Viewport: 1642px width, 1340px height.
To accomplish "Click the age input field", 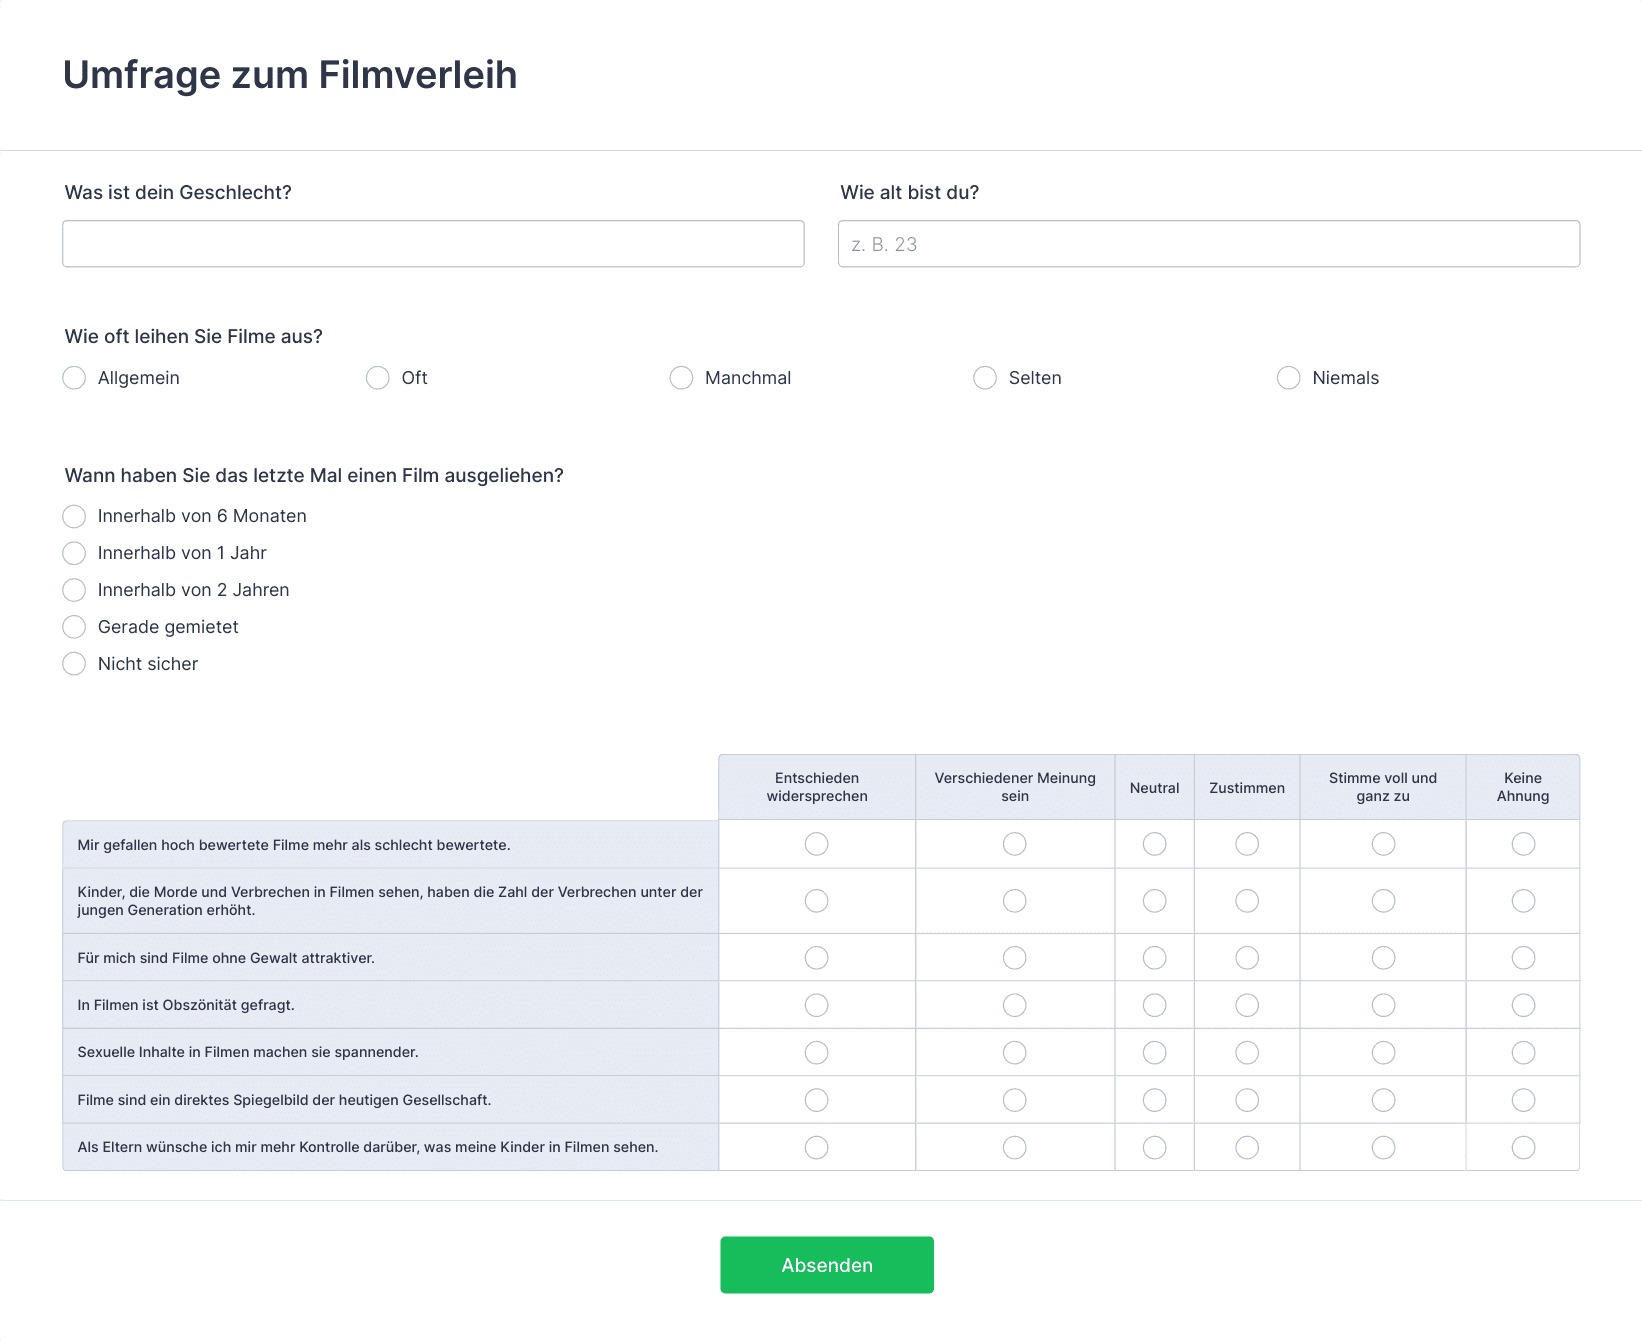I will 1208,244.
